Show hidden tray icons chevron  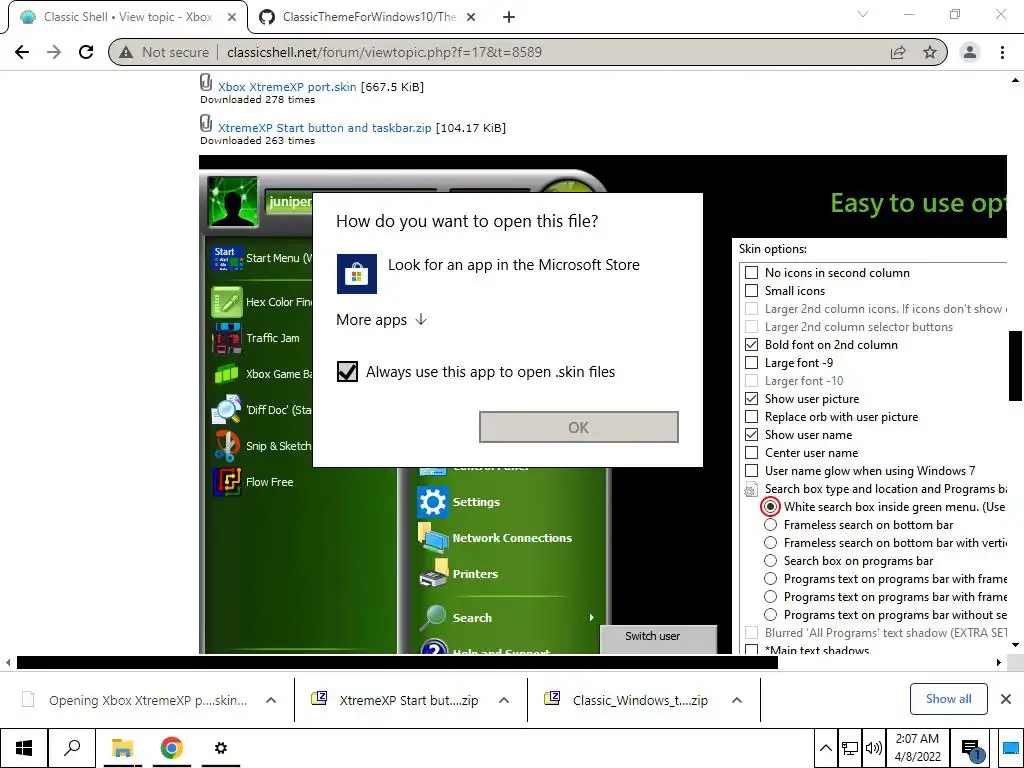[x=825, y=748]
